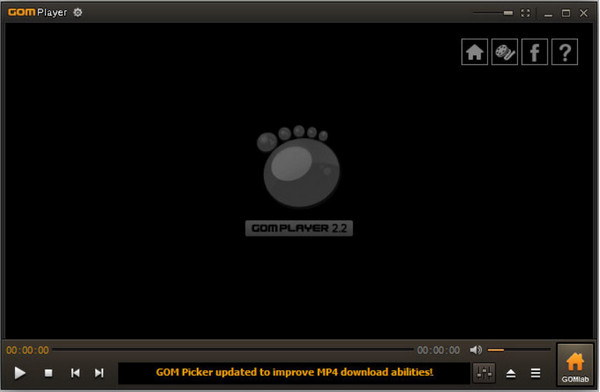600x392 pixels.
Task: Open the GOMlab button
Action: tap(575, 365)
